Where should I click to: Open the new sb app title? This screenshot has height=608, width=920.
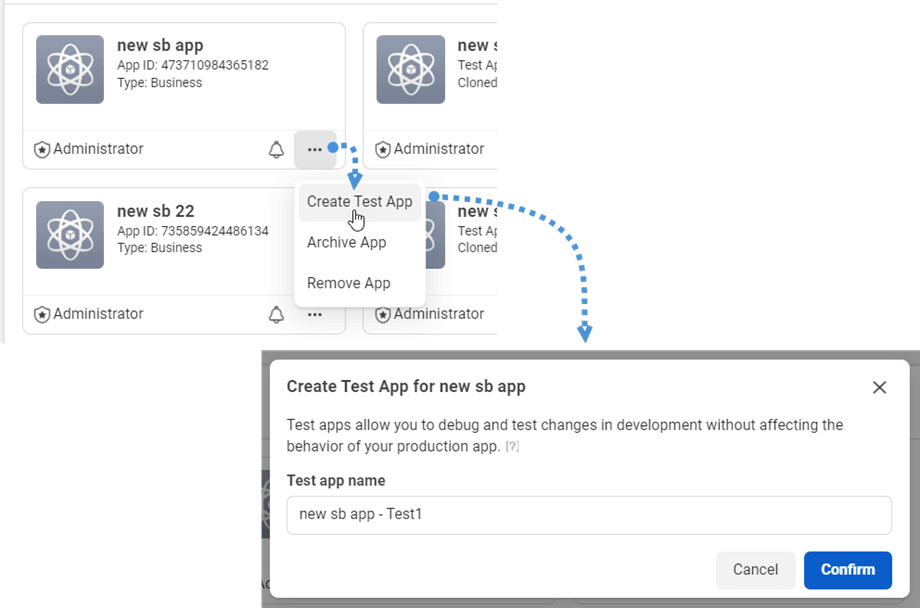pyautogui.click(x=160, y=45)
